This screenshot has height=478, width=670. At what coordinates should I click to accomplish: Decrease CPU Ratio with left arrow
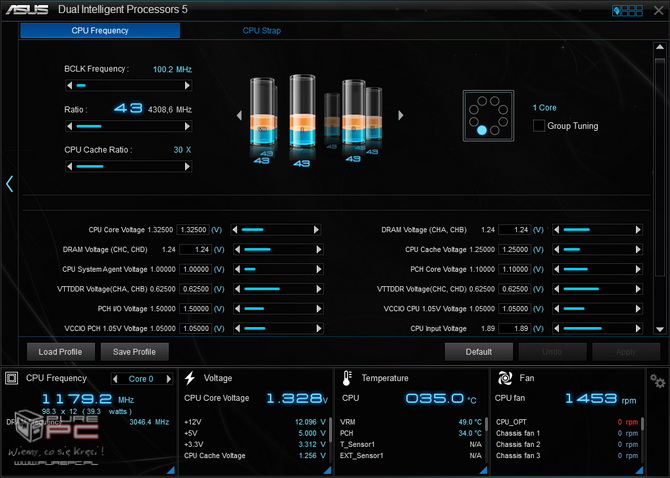click(70, 126)
